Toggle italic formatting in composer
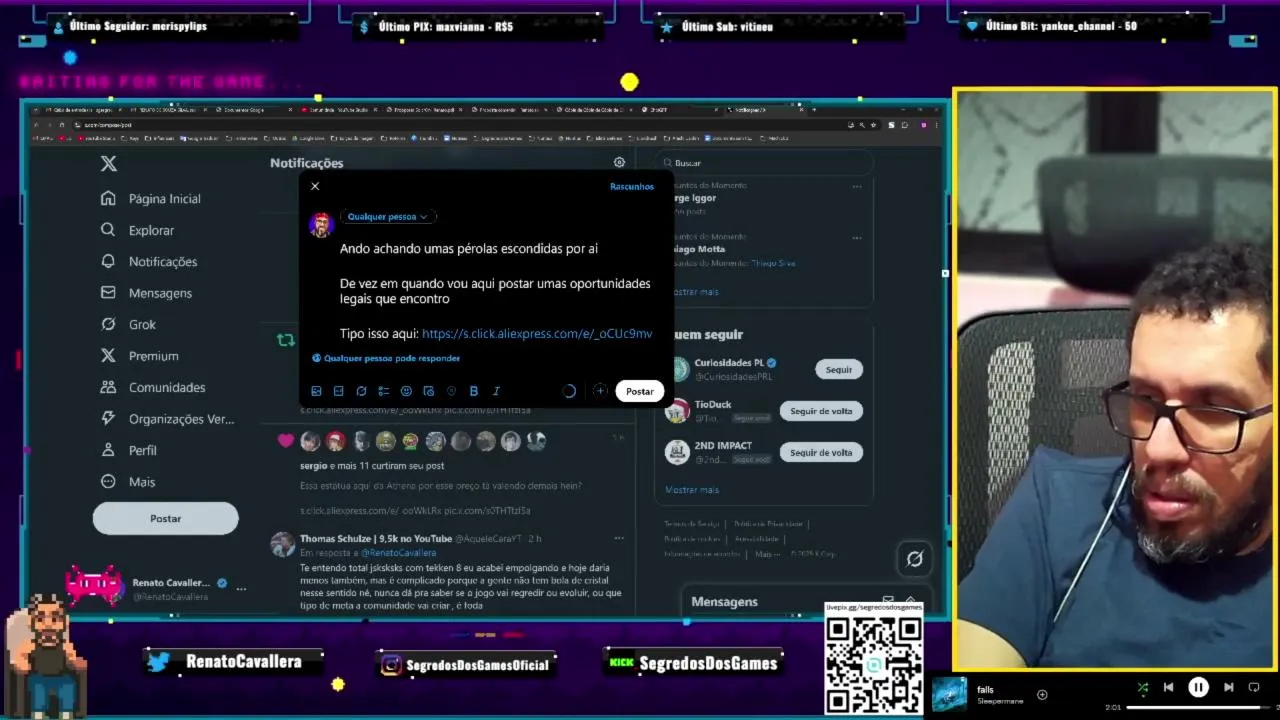The image size is (1280, 720). pos(496,391)
